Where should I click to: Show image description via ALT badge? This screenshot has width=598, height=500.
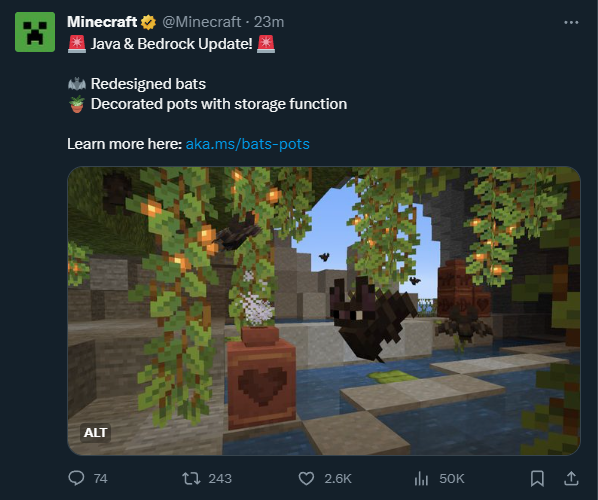(95, 432)
